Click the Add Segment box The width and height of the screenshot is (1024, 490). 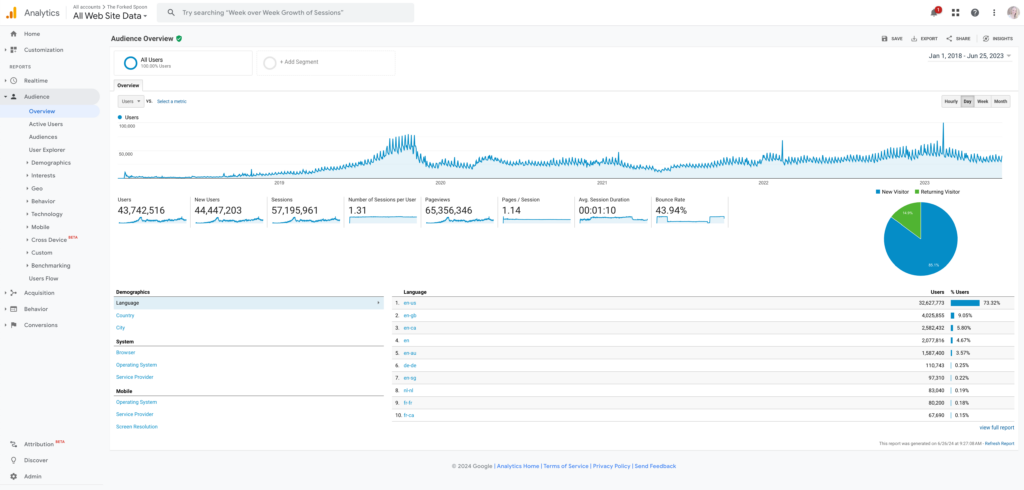[x=325, y=62]
